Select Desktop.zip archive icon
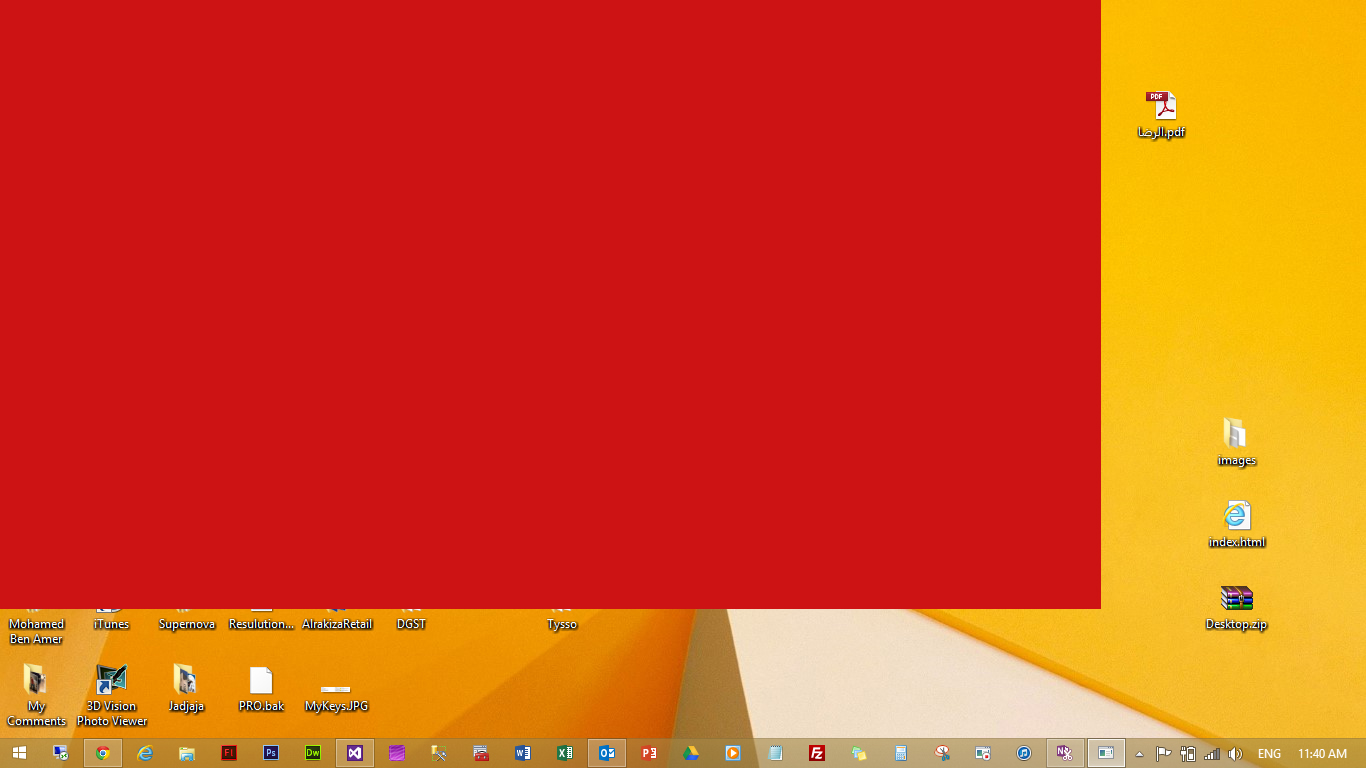This screenshot has height=768, width=1366. pyautogui.click(x=1237, y=607)
